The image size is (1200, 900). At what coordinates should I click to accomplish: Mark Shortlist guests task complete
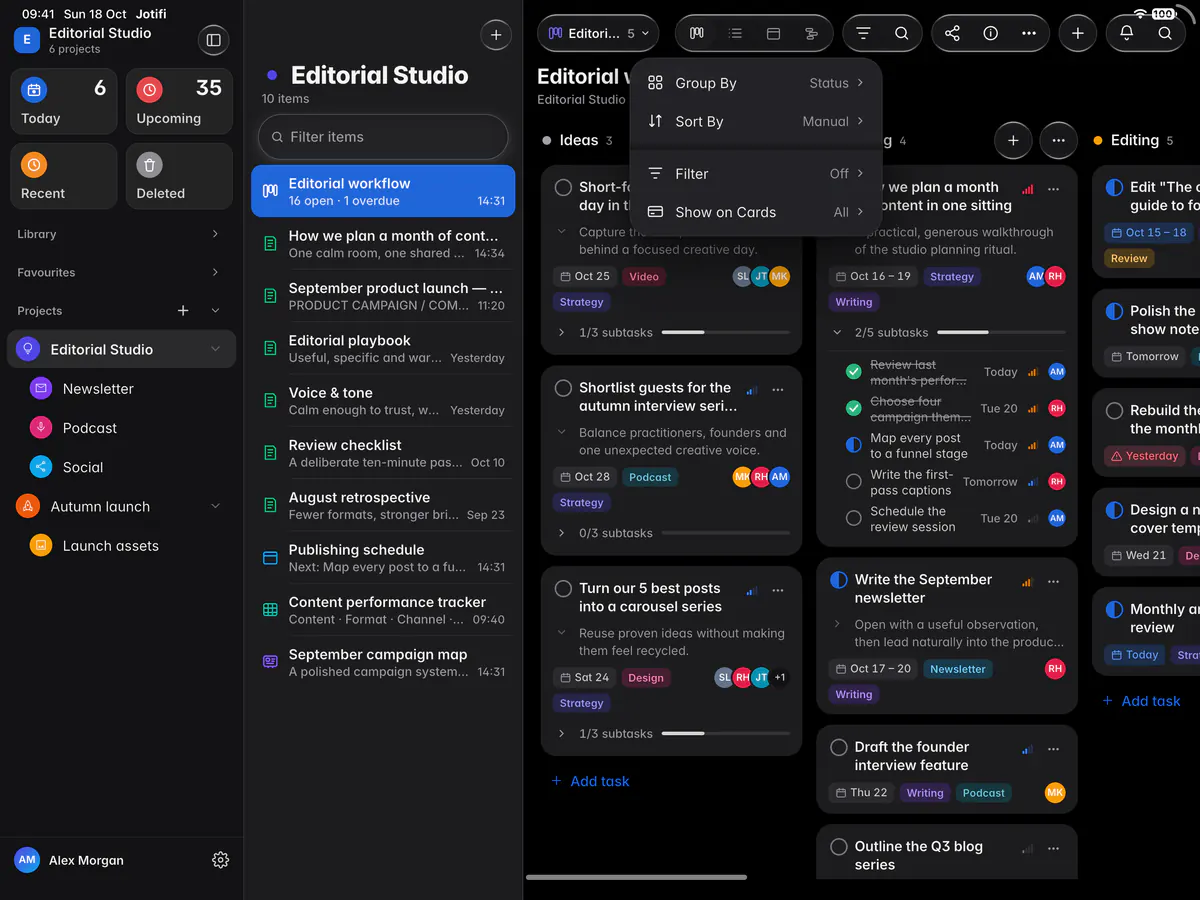coord(563,388)
